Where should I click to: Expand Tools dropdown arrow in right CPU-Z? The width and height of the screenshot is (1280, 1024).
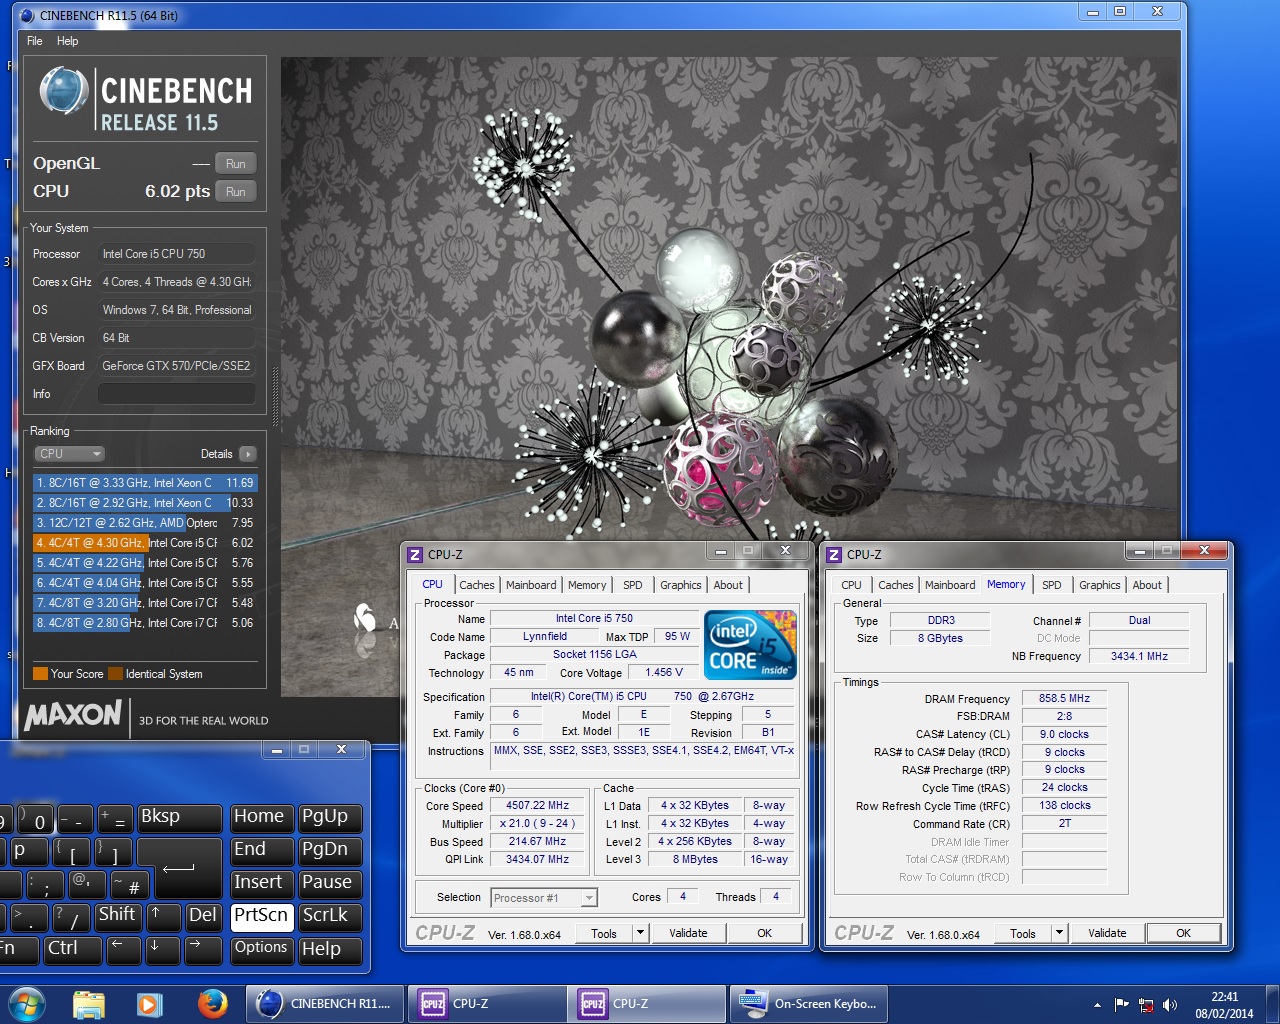[1059, 933]
